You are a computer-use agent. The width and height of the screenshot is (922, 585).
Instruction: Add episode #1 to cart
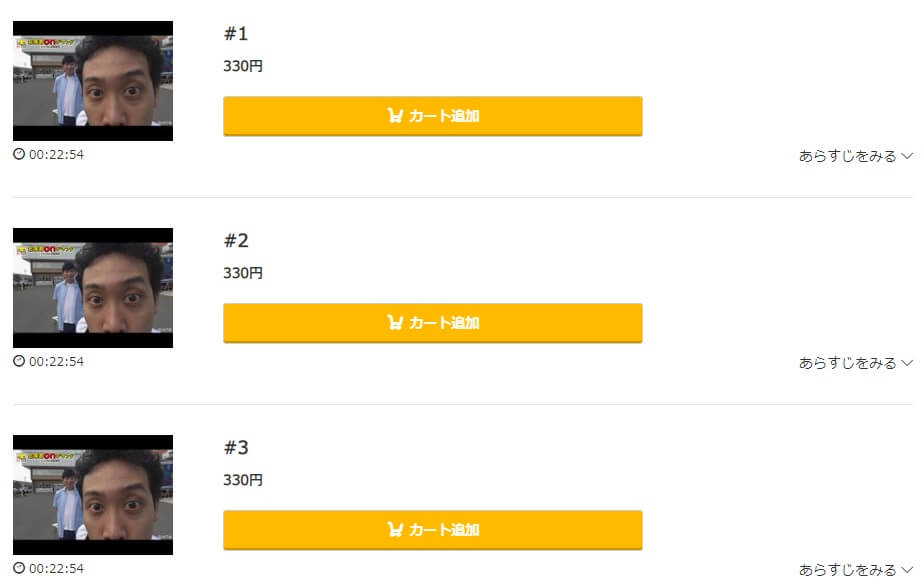pyautogui.click(x=433, y=116)
